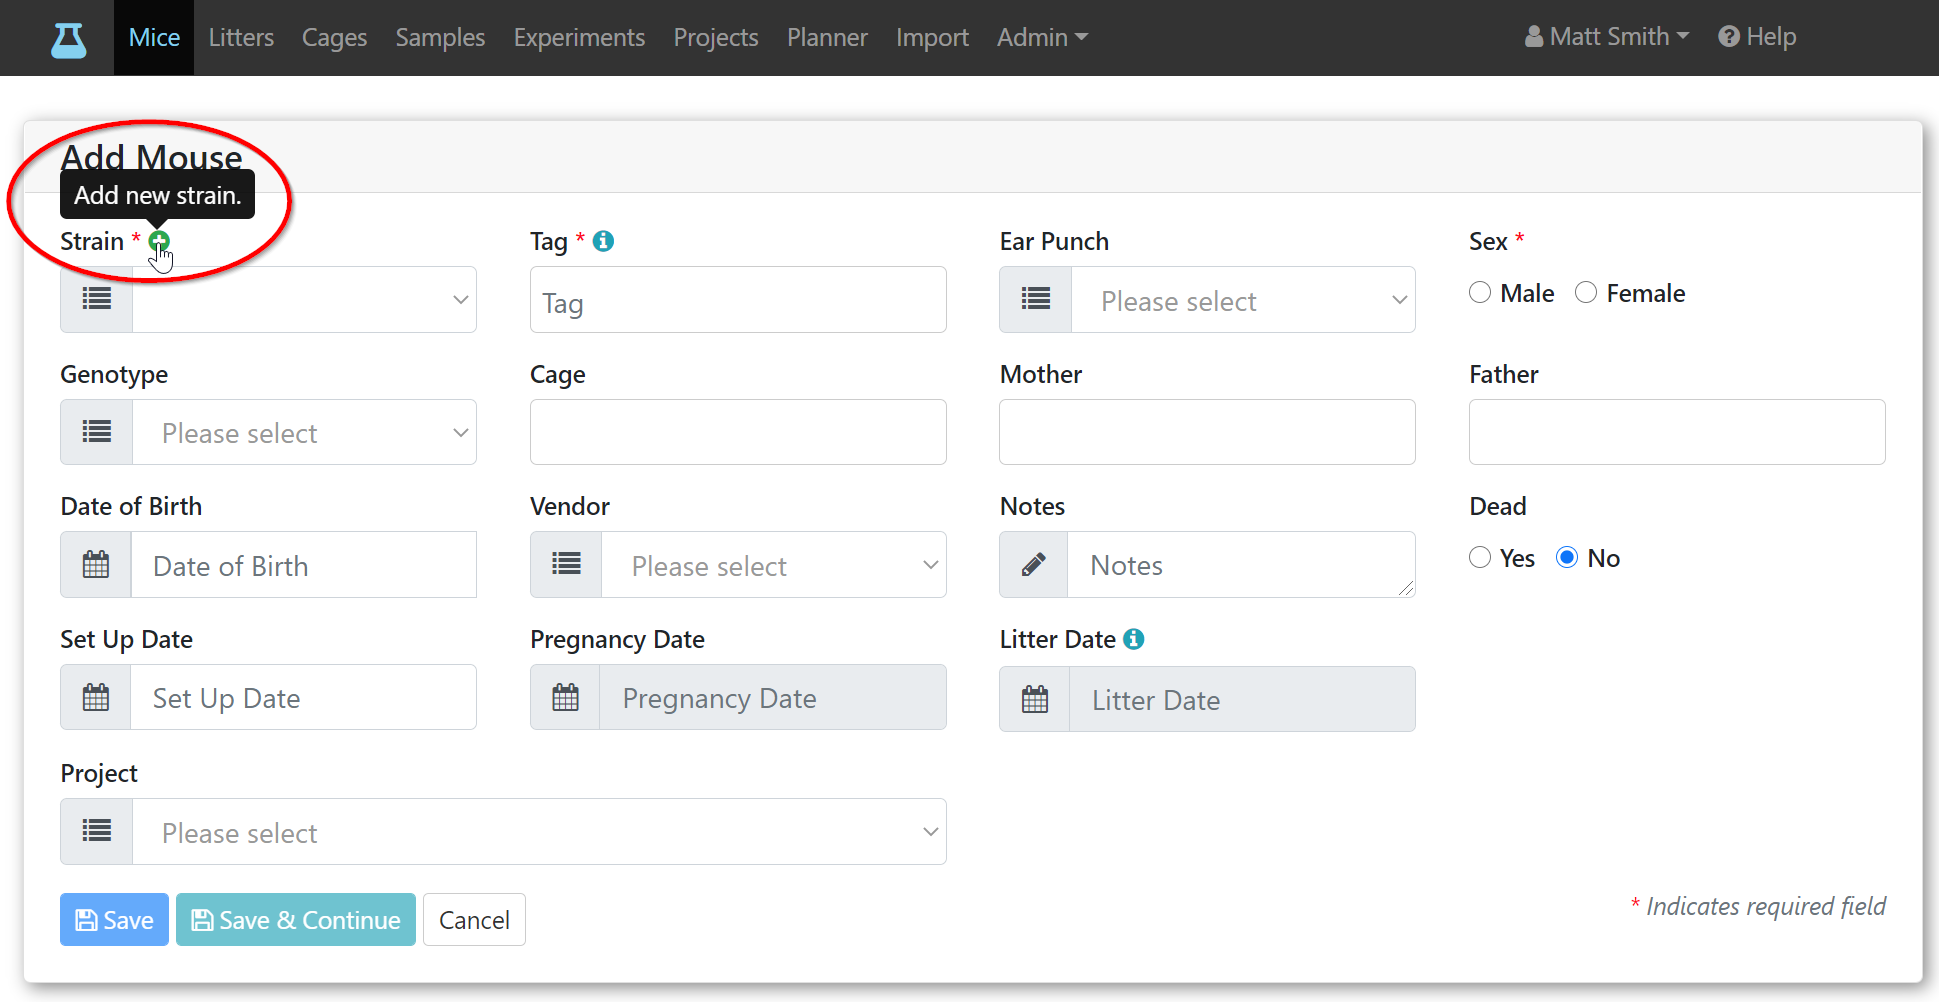Open the Strain dropdown
Viewport: 1939px width, 1002px height.
tap(304, 299)
